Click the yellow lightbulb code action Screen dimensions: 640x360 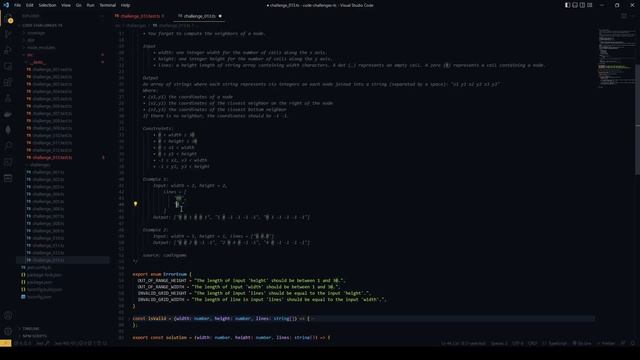pos(136,204)
